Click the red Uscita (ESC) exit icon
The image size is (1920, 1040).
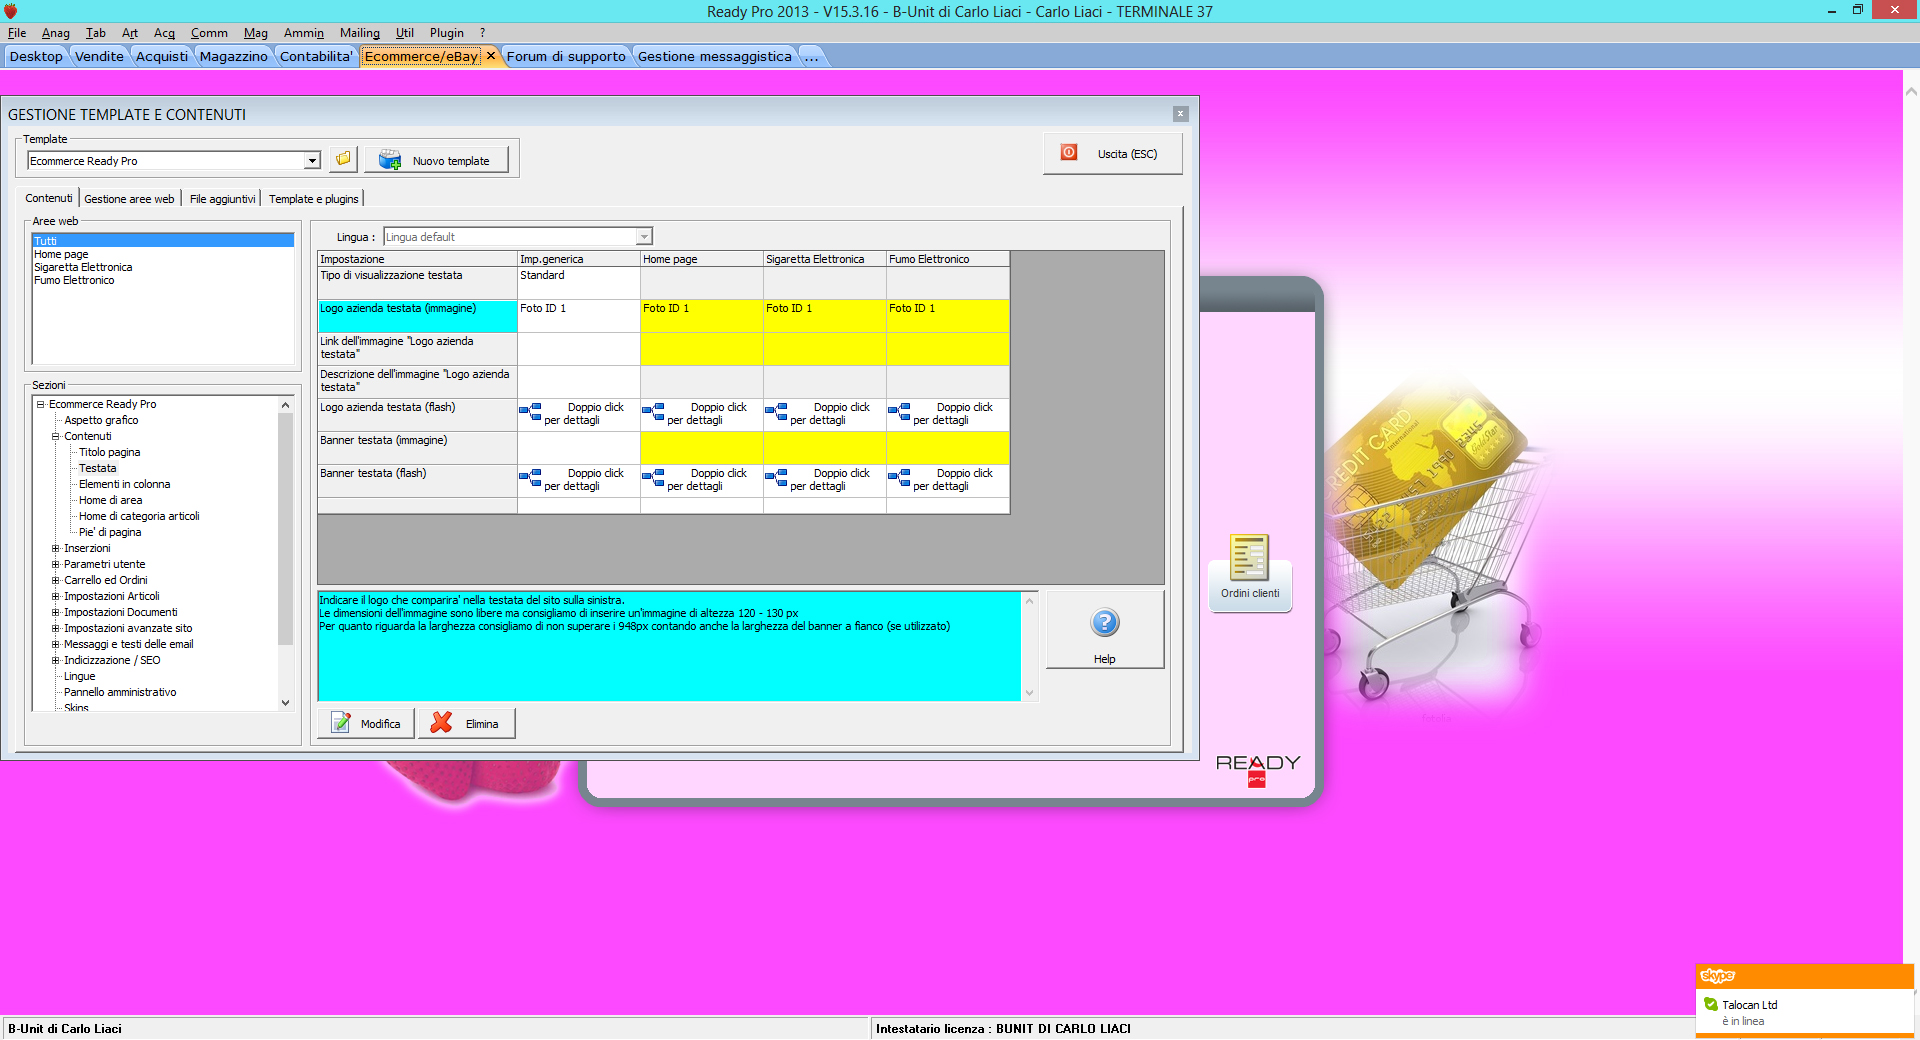click(1069, 153)
